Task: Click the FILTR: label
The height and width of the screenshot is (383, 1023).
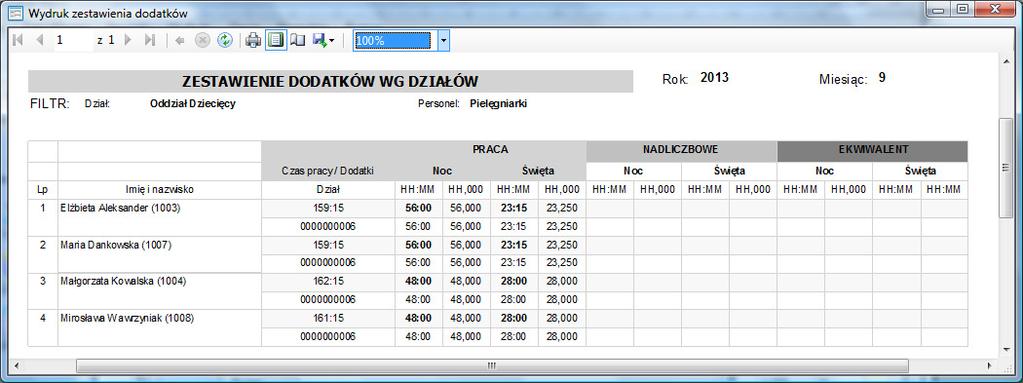Action: click(50, 103)
